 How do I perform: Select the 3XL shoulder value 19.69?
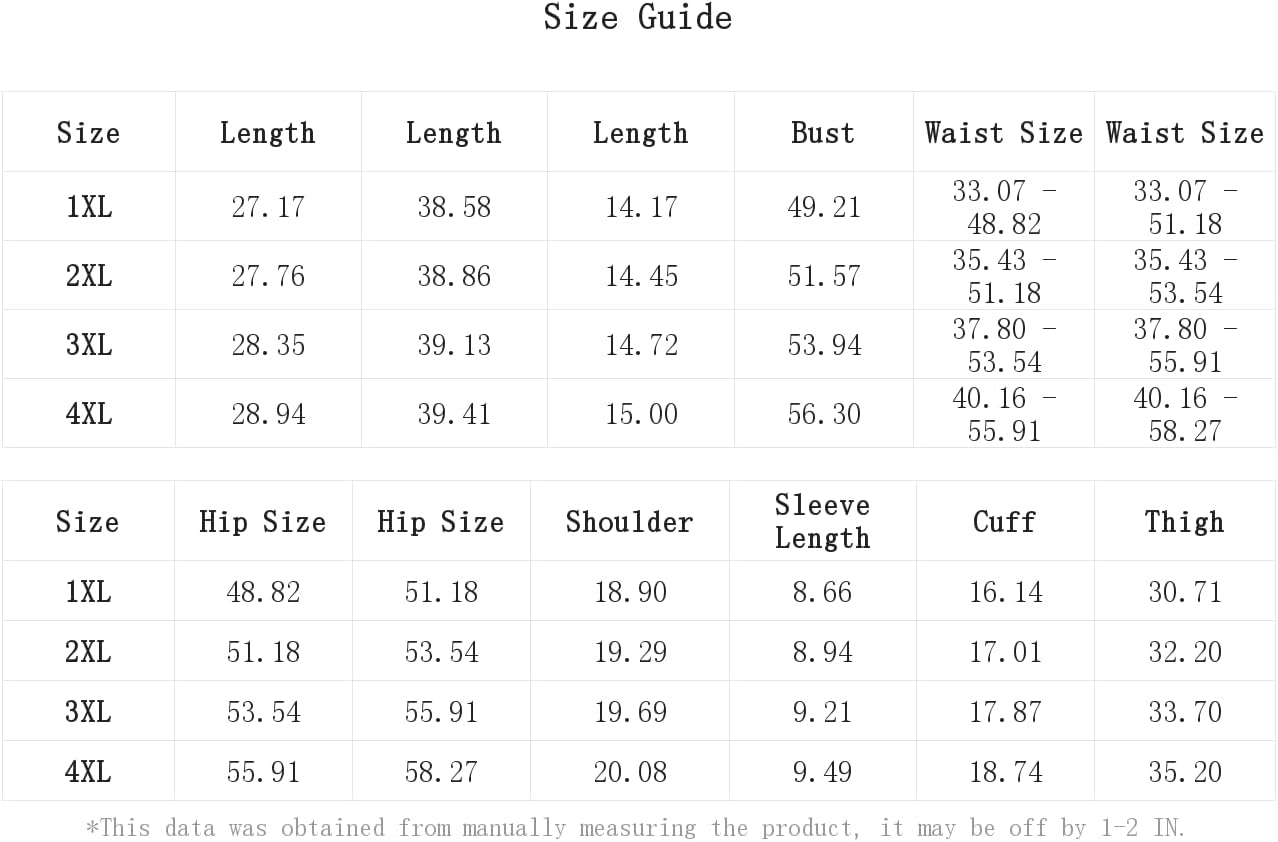630,712
